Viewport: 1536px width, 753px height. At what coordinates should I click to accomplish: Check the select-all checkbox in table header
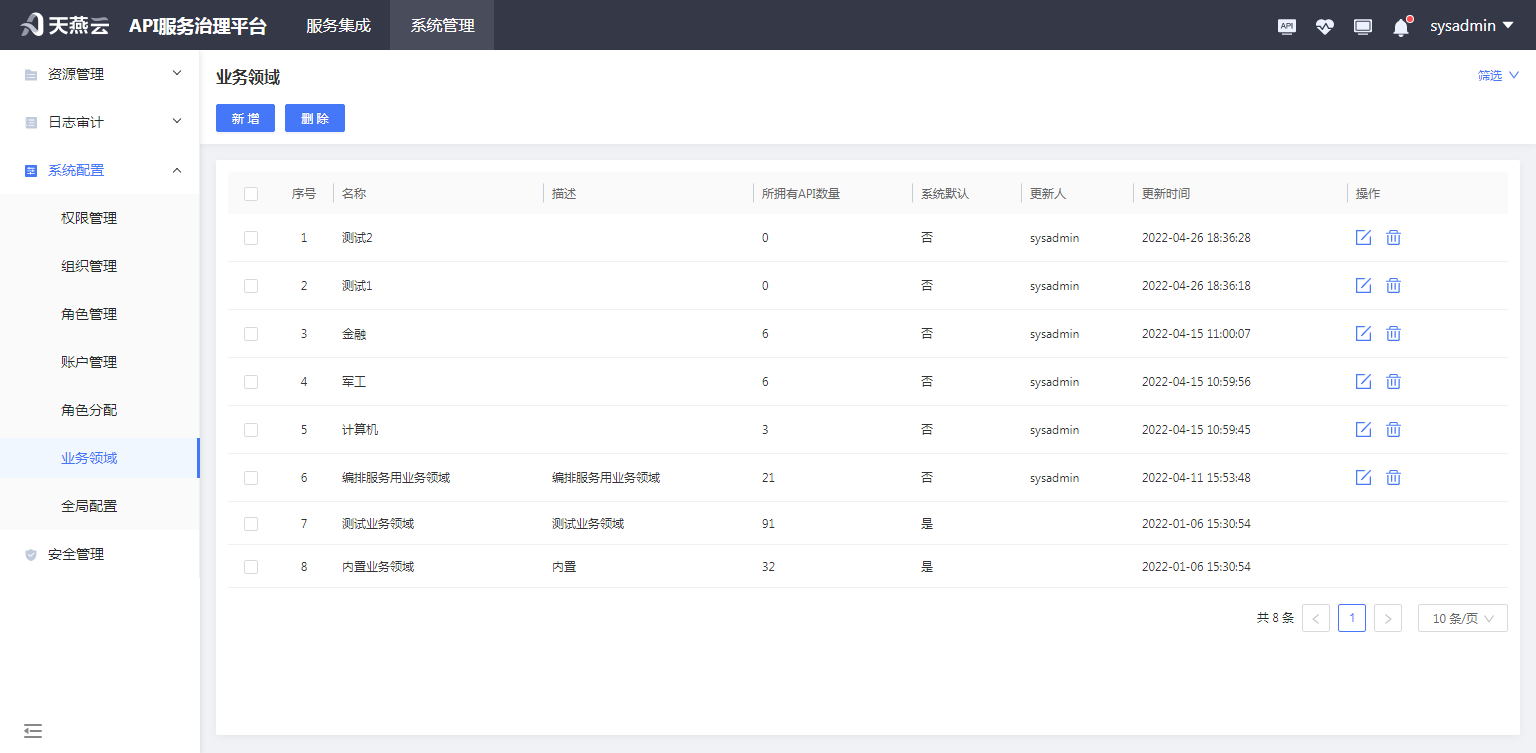(x=251, y=193)
